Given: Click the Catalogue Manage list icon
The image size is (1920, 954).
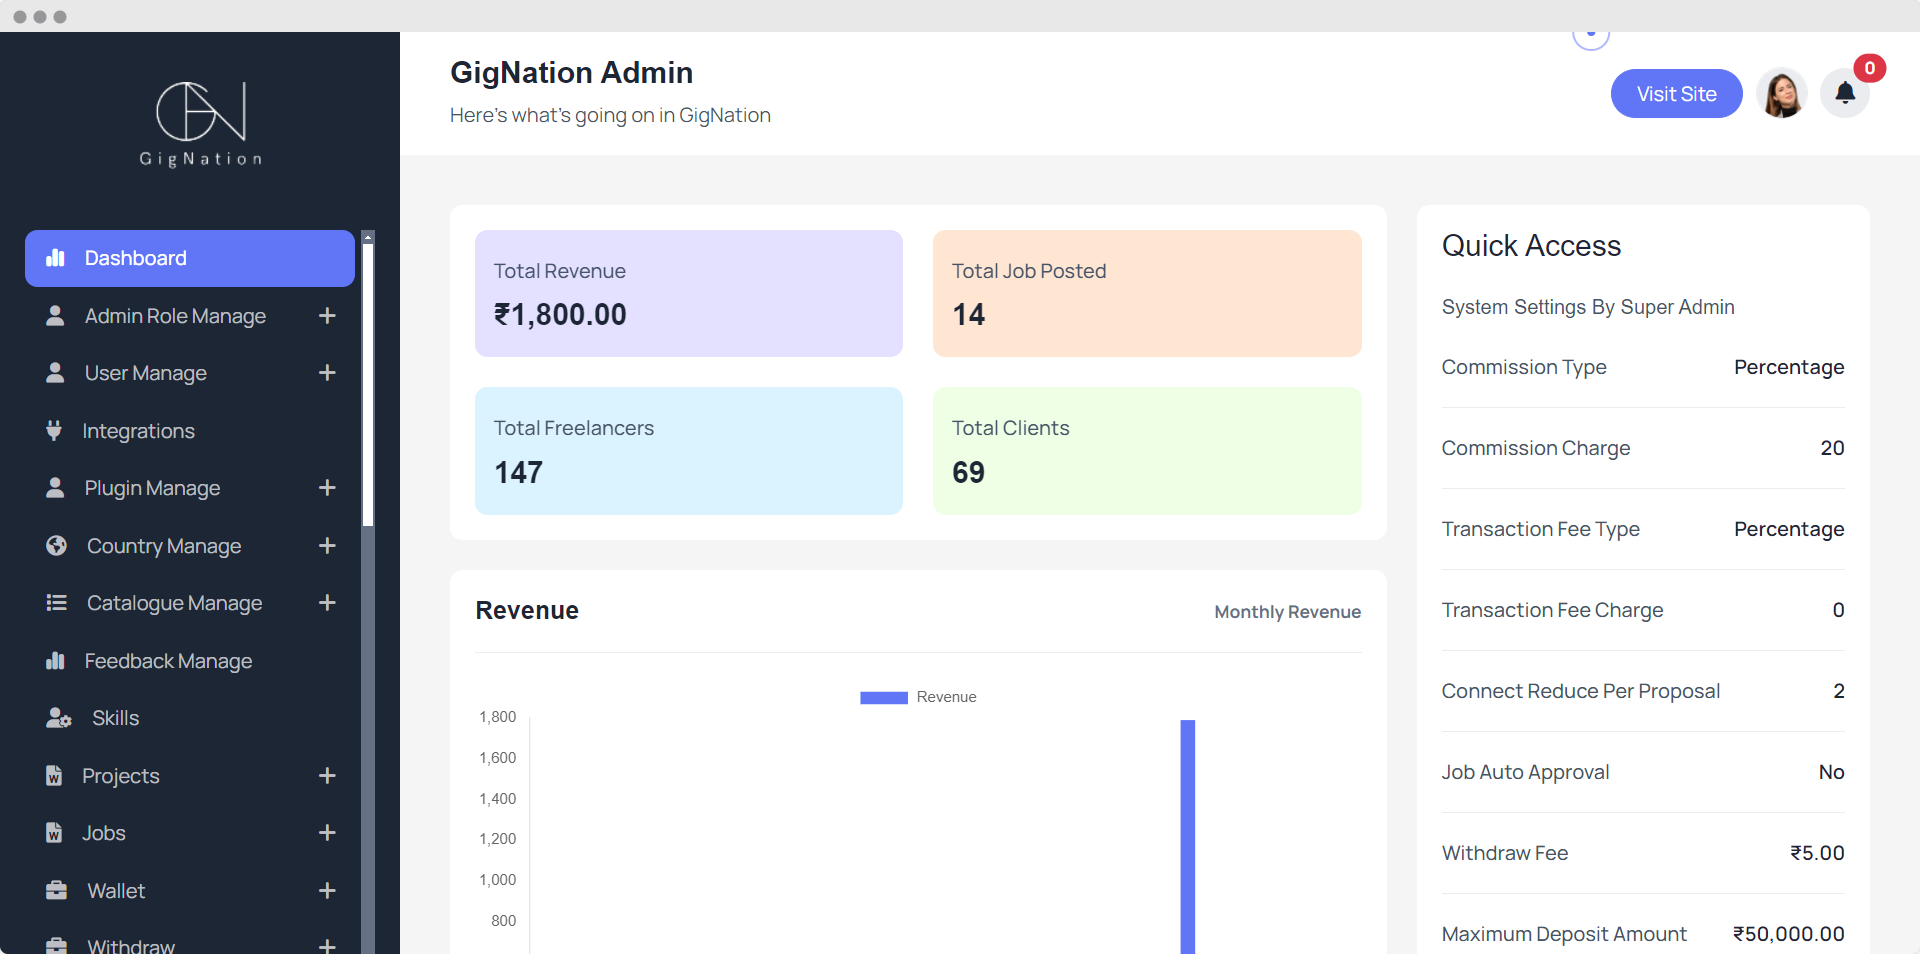Looking at the screenshot, I should [56, 603].
